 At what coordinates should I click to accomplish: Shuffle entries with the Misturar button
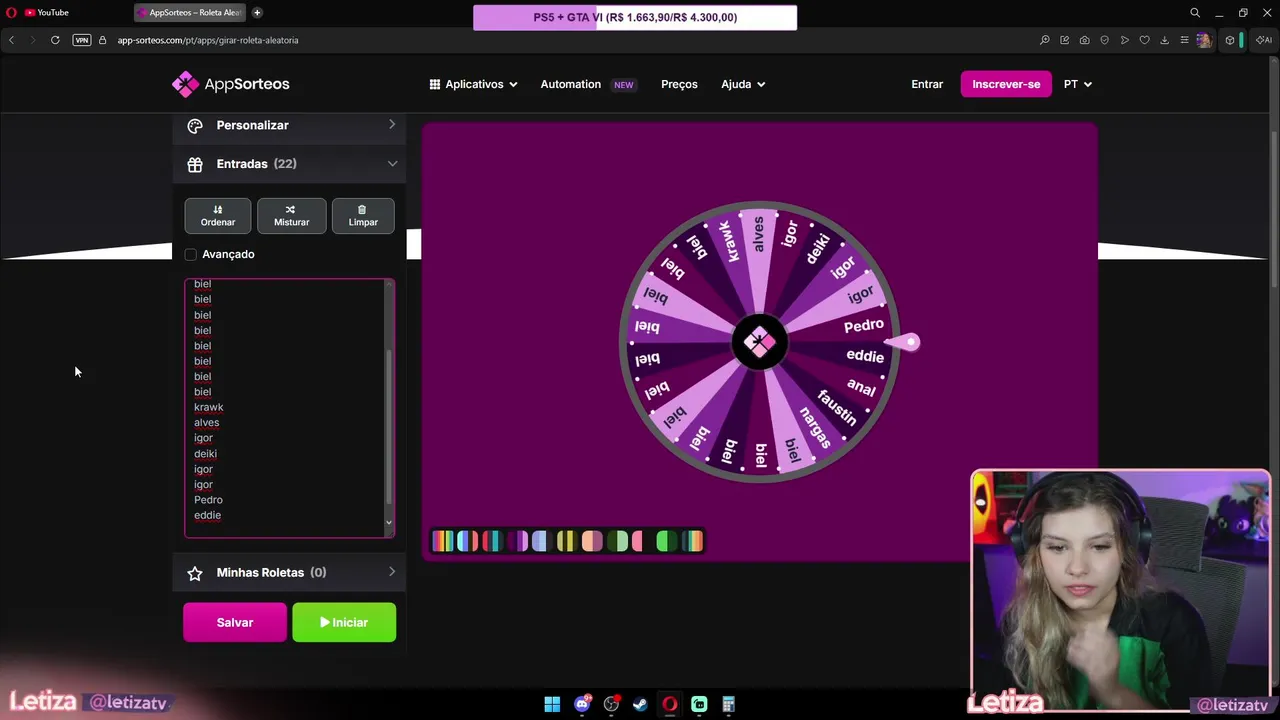pos(291,216)
